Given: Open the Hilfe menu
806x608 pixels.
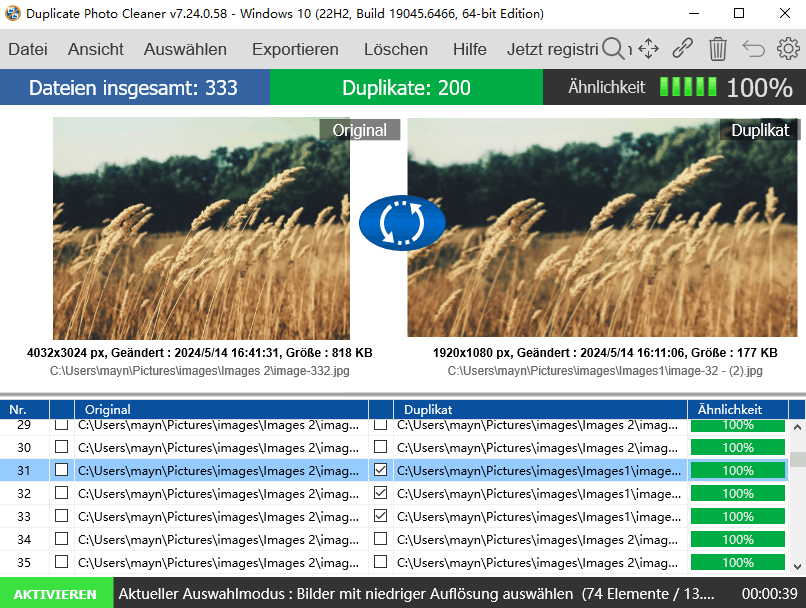Looking at the screenshot, I should (468, 48).
